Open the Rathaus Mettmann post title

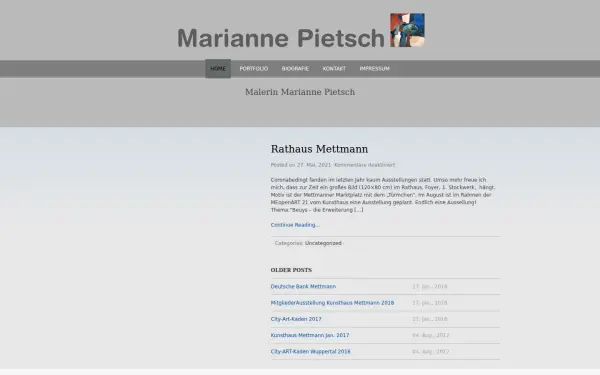click(319, 149)
